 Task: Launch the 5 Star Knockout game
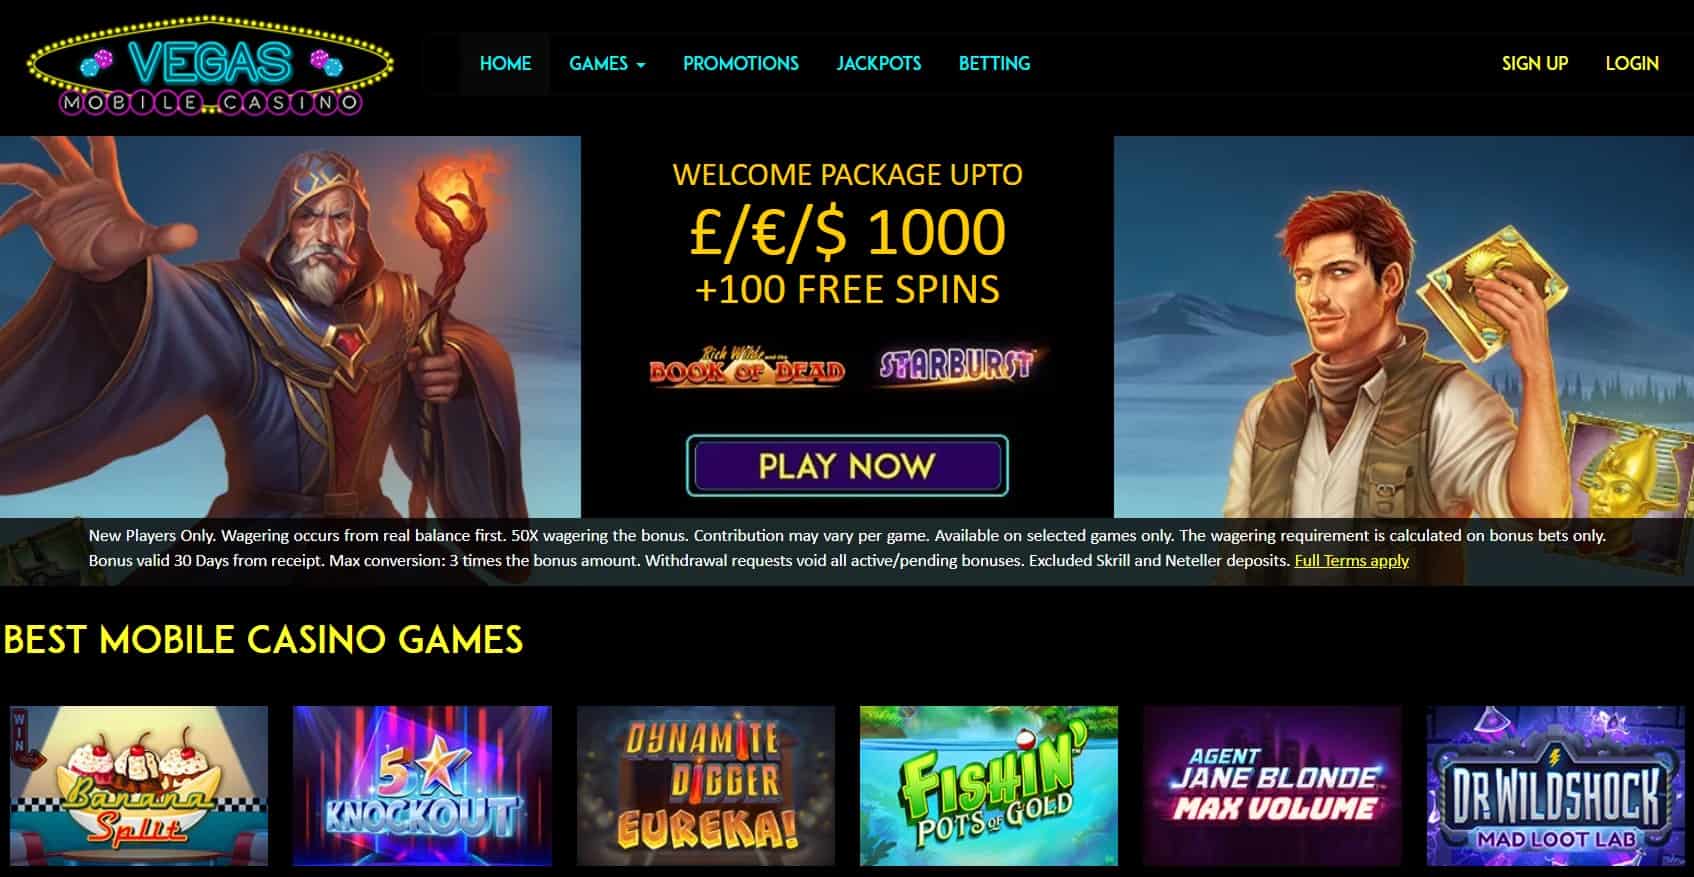tap(422, 786)
